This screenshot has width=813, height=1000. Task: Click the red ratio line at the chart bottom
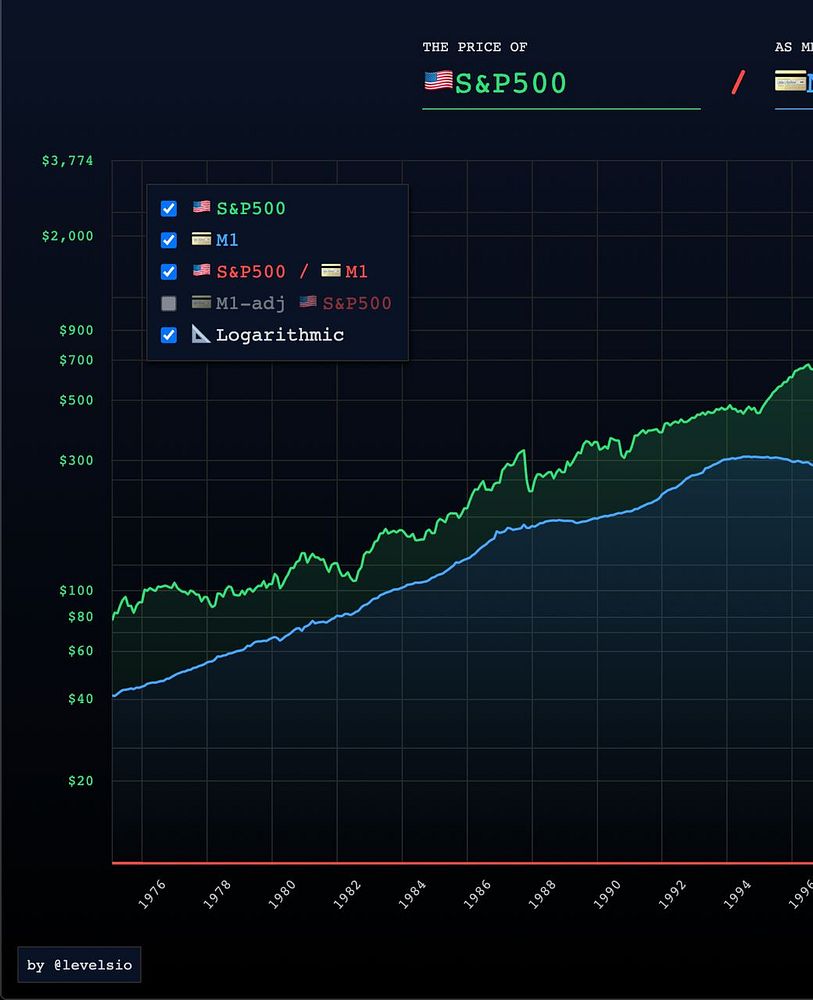coord(462,864)
